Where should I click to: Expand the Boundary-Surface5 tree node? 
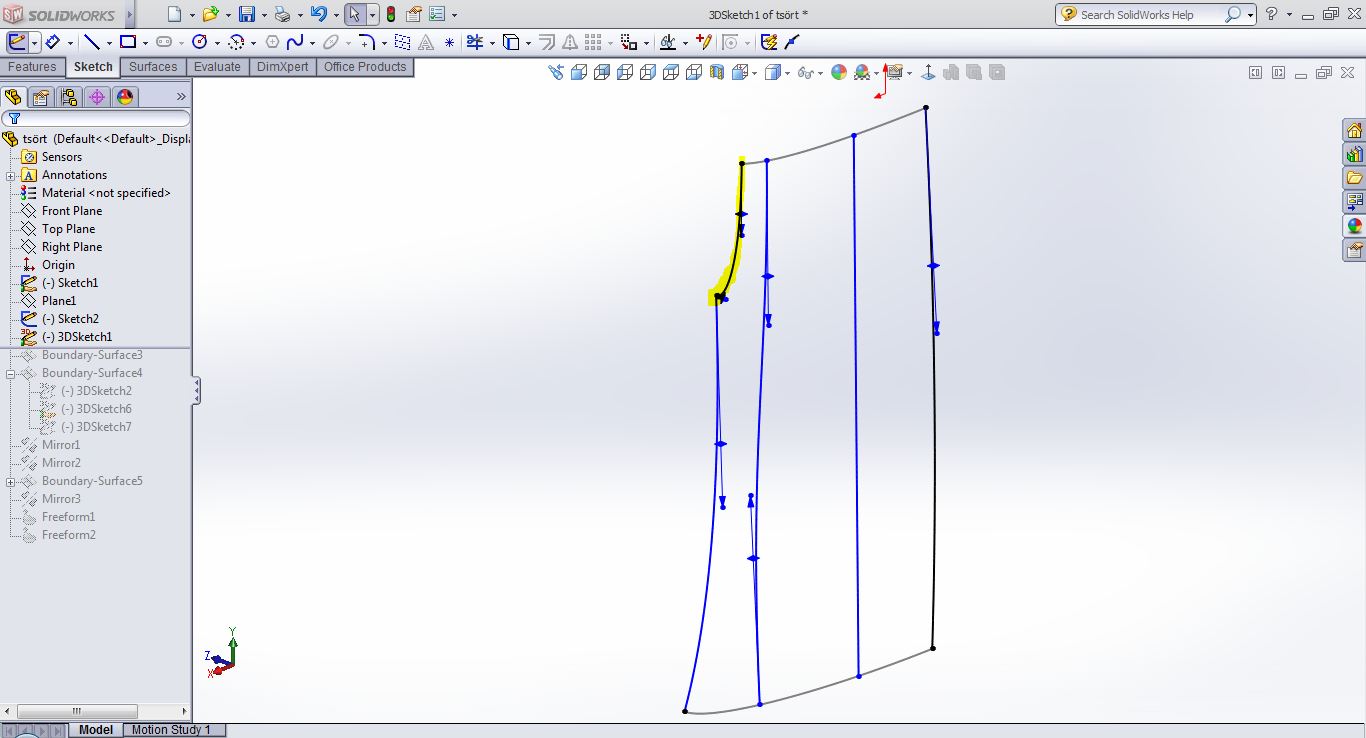8,481
